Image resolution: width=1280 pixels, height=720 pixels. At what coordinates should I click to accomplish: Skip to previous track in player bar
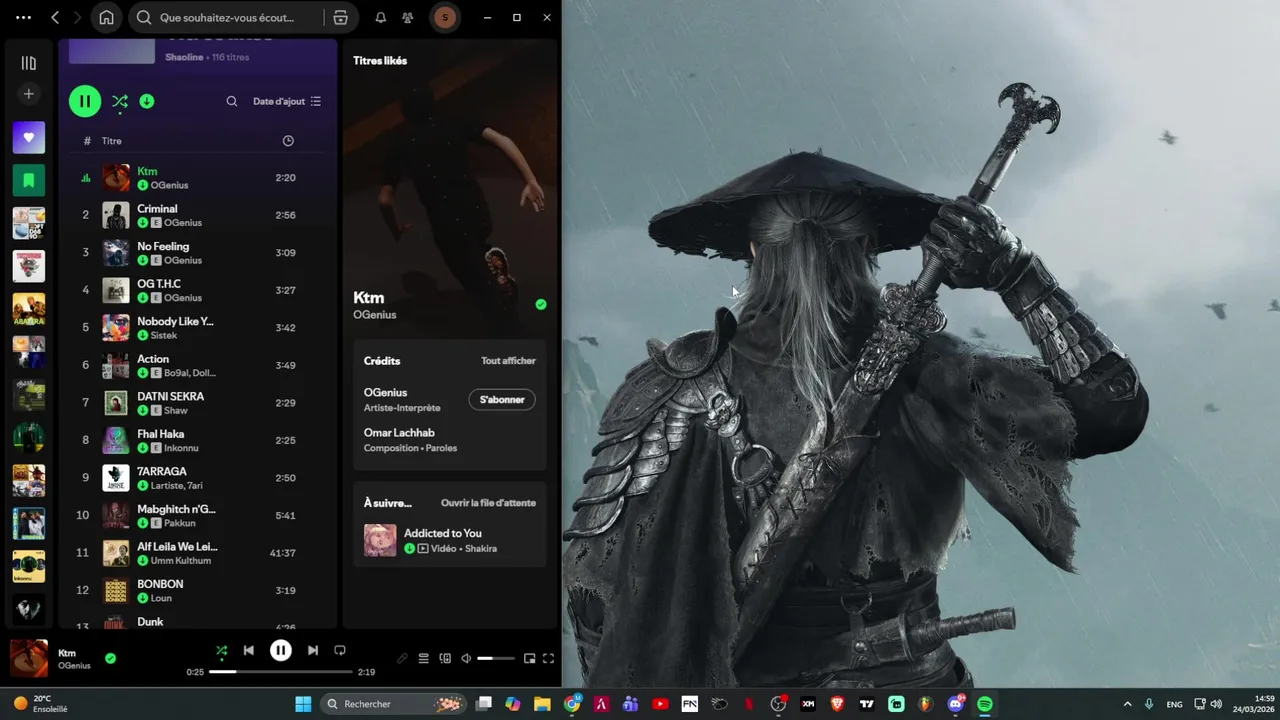249,650
